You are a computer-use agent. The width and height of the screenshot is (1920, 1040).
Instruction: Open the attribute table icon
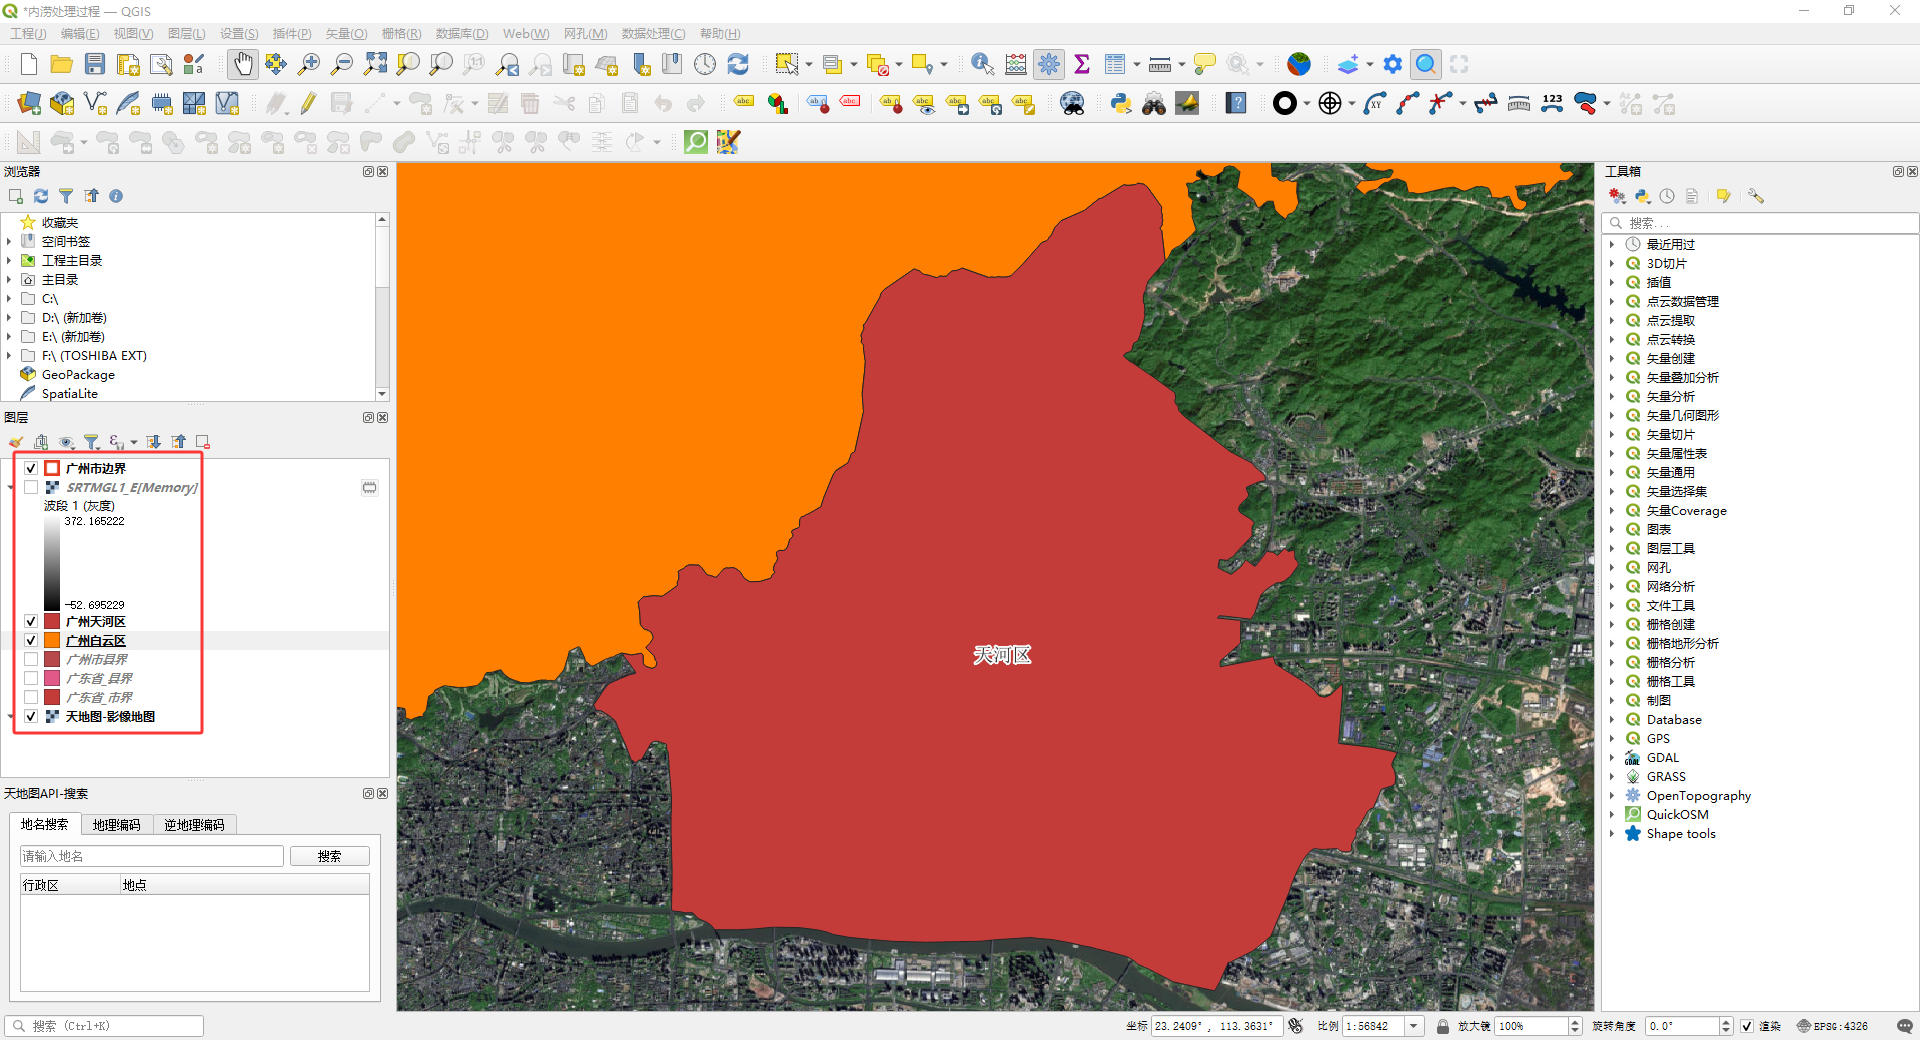coord(1115,65)
